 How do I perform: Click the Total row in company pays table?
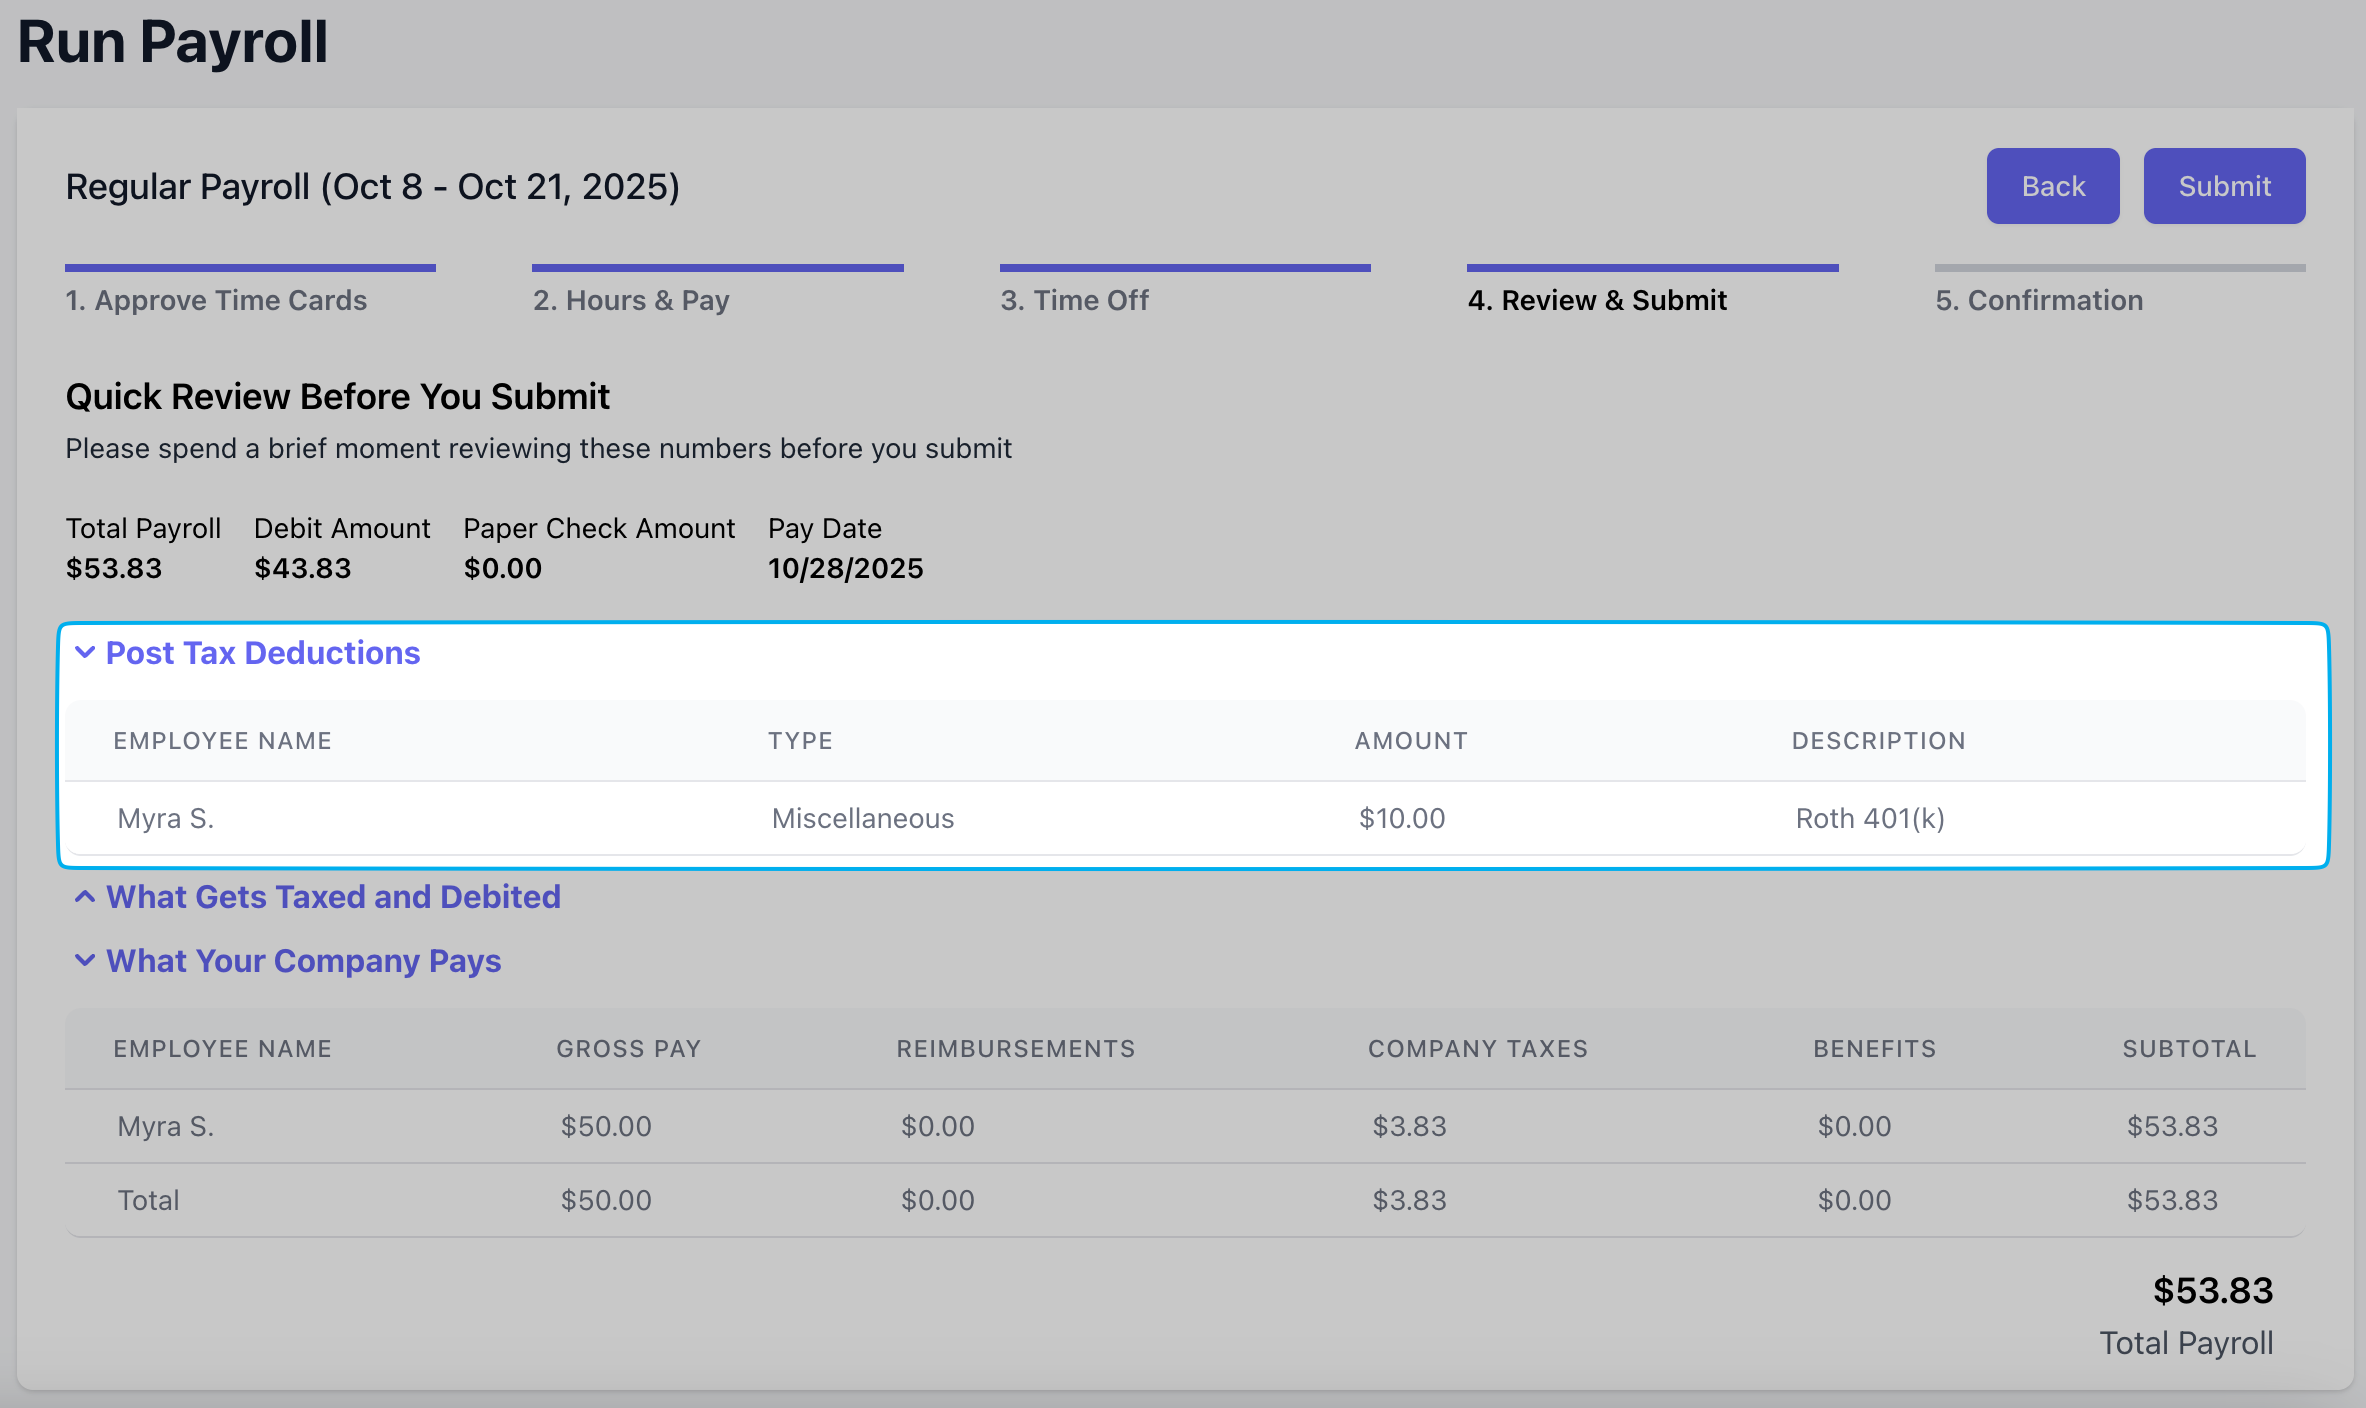coord(149,1200)
